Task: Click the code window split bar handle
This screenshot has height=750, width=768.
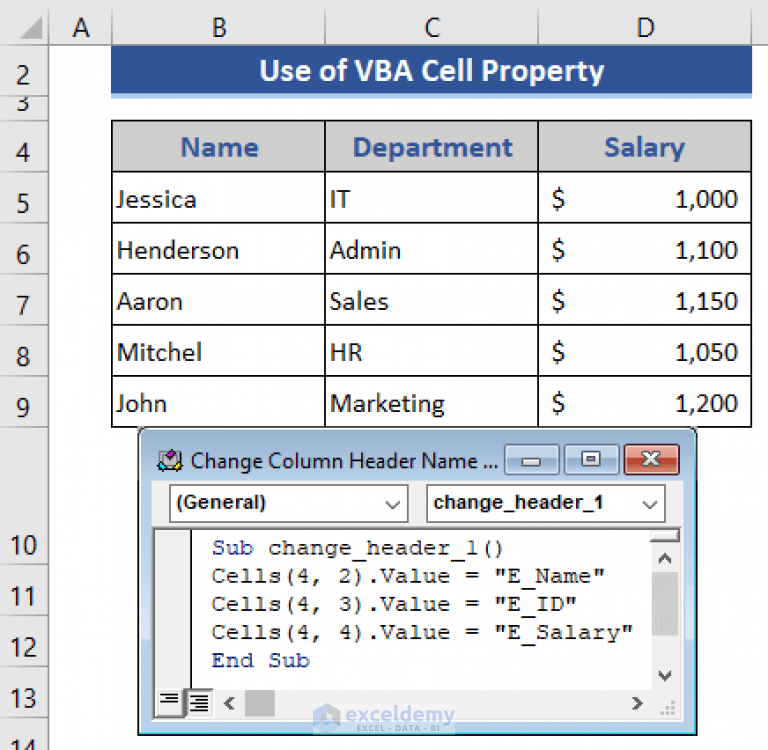Action: pos(665,536)
